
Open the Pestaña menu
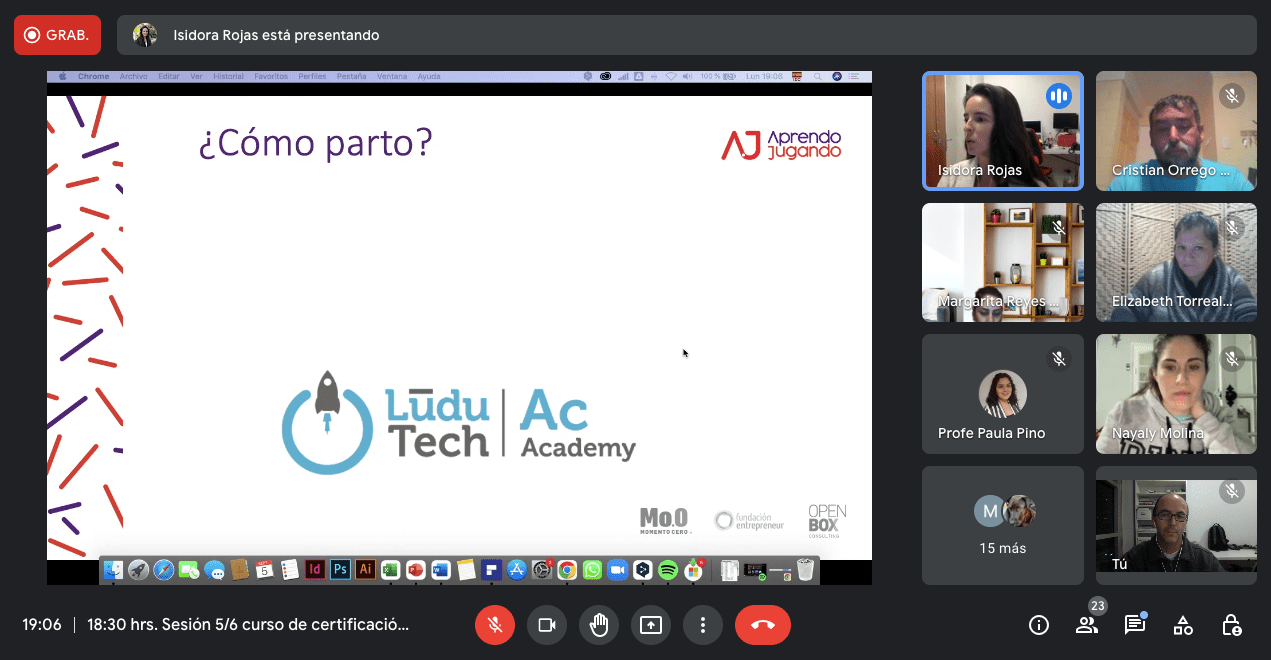click(351, 76)
